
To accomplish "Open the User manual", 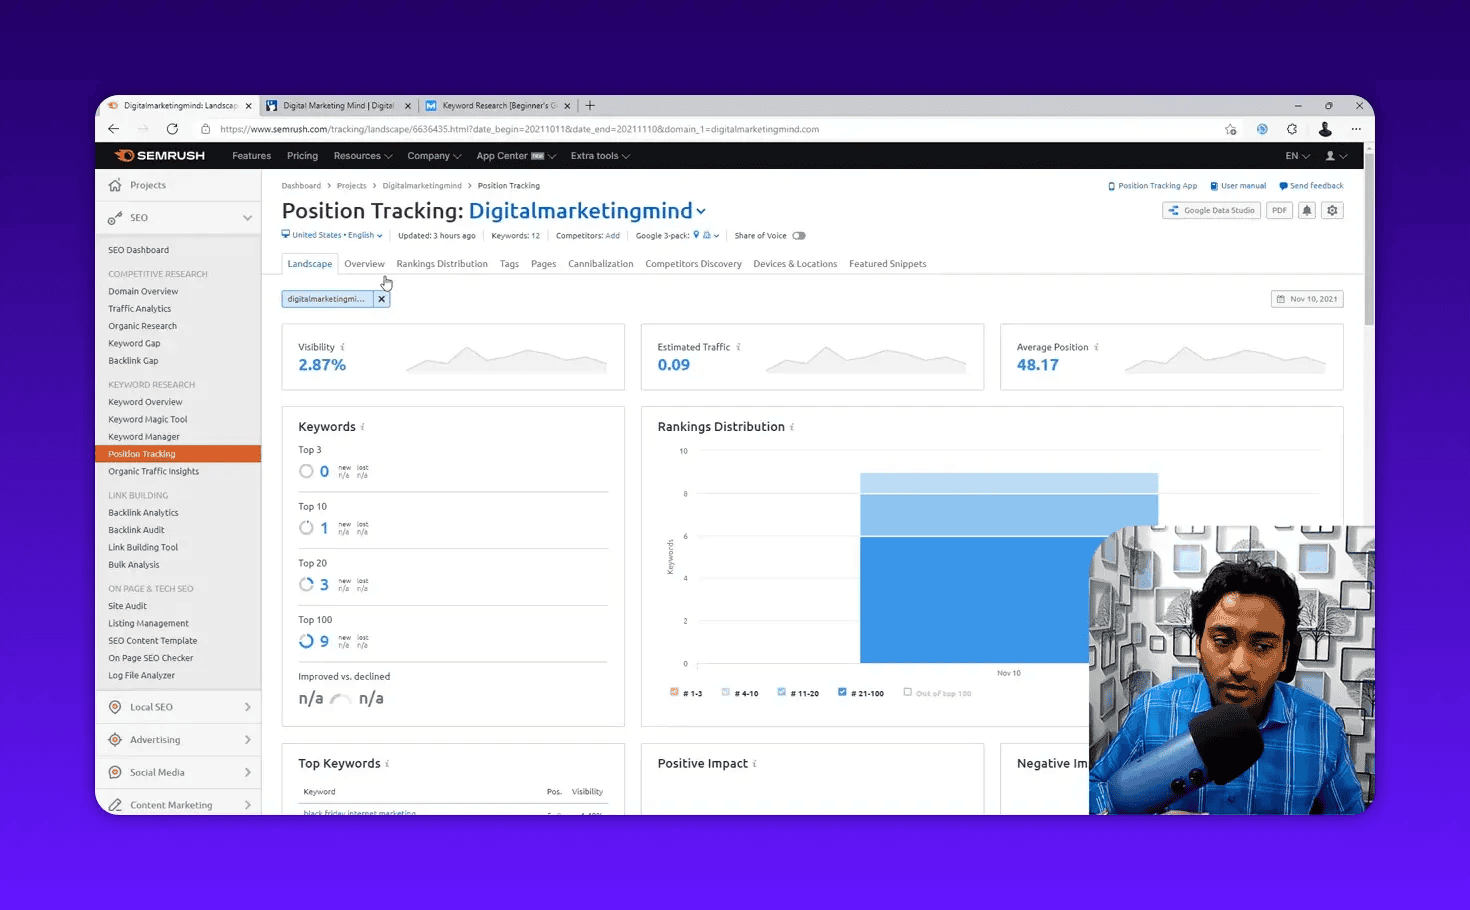I will click(1238, 185).
